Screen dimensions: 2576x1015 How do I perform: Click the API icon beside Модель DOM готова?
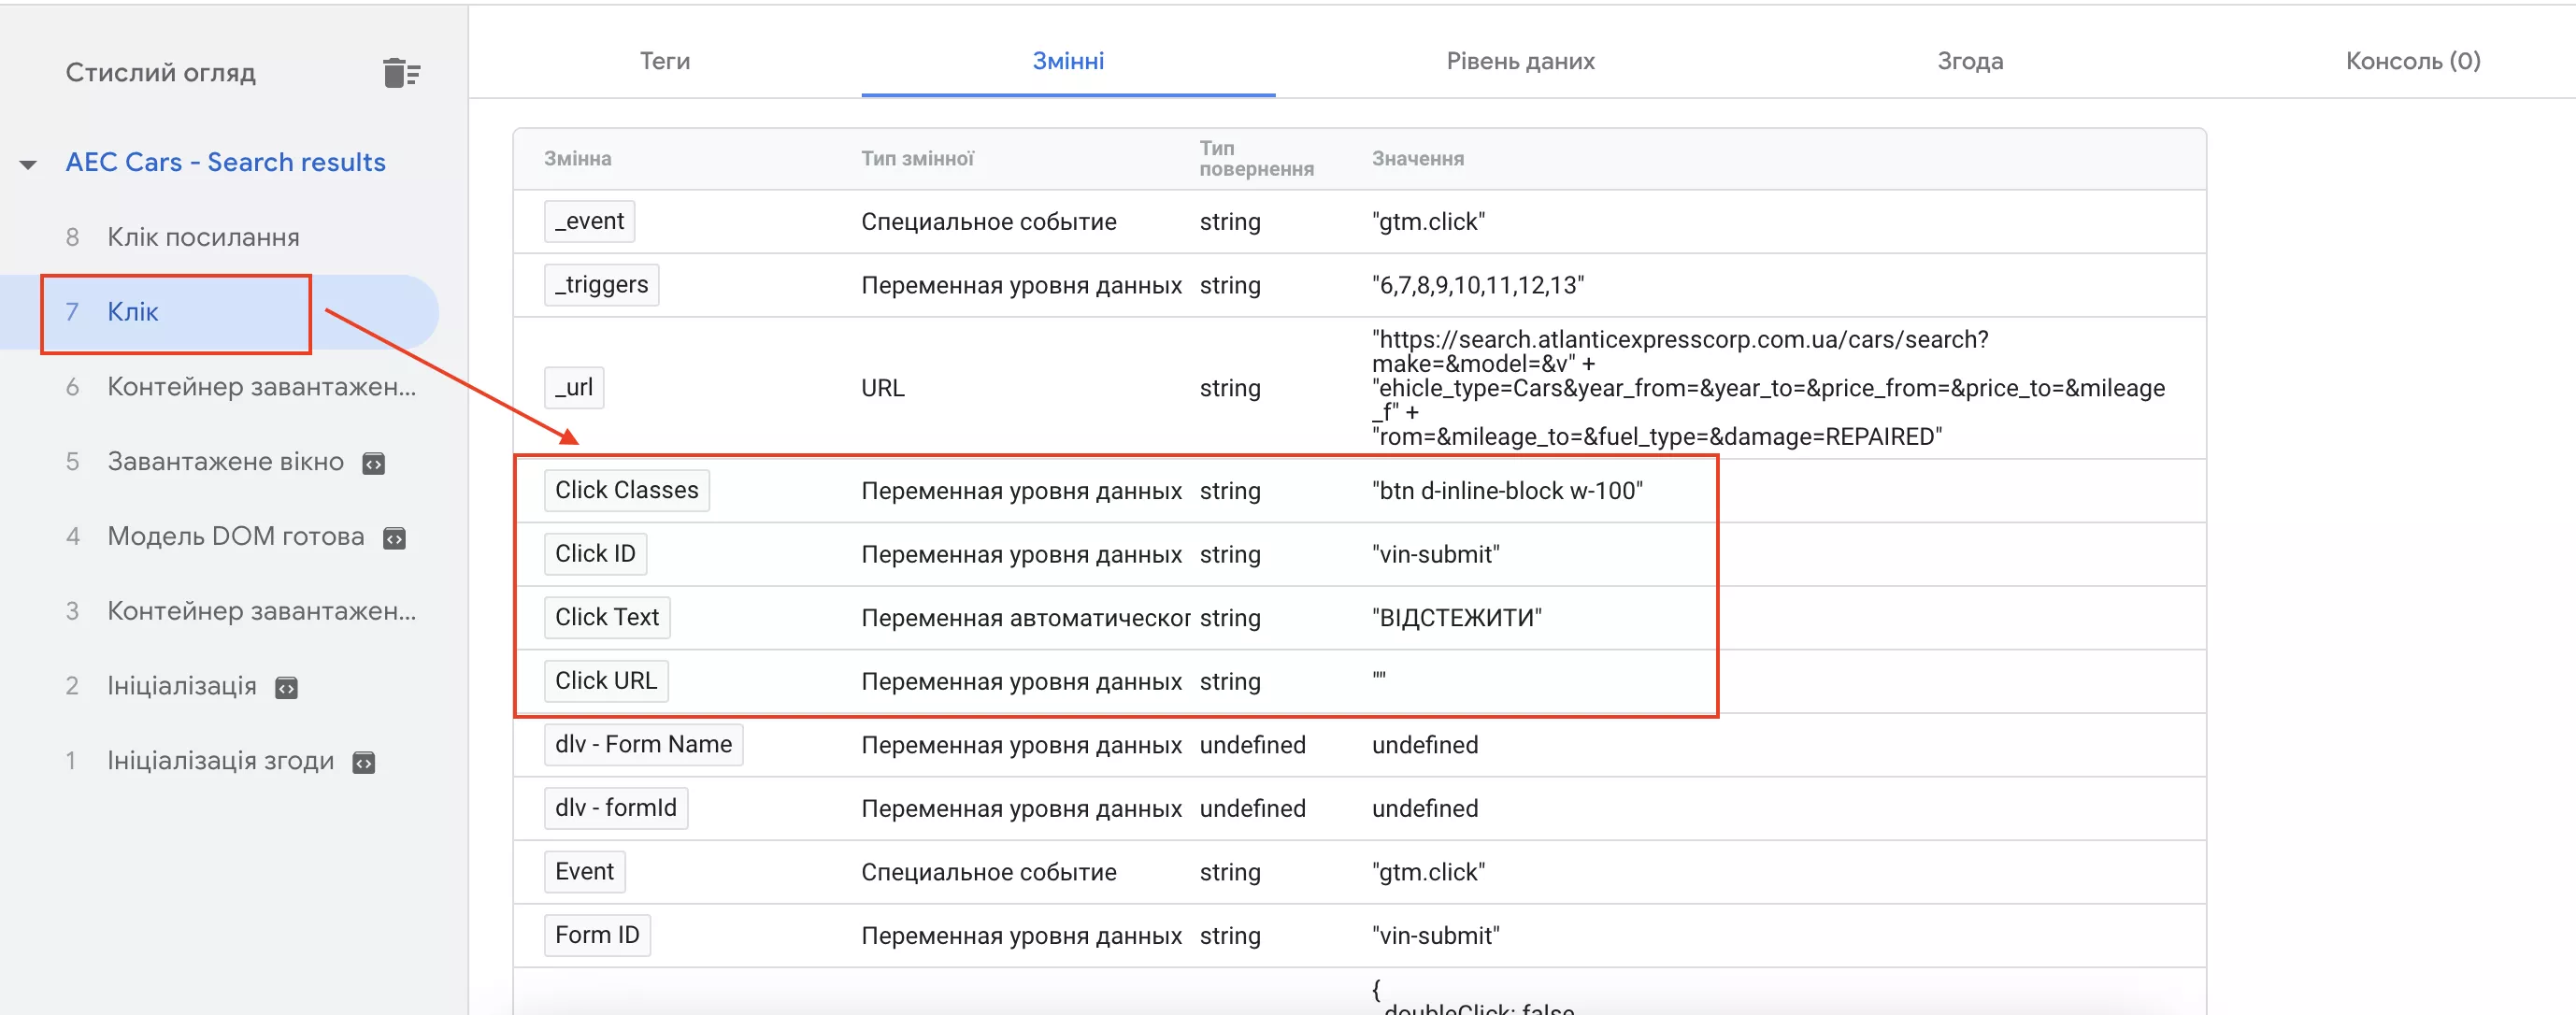pyautogui.click(x=395, y=538)
